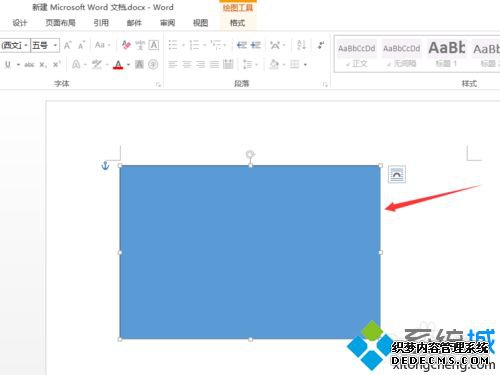Viewport: 500px width, 375px height.
Task: Click the rectangle's left-middle sizing handle
Action: 120,252
